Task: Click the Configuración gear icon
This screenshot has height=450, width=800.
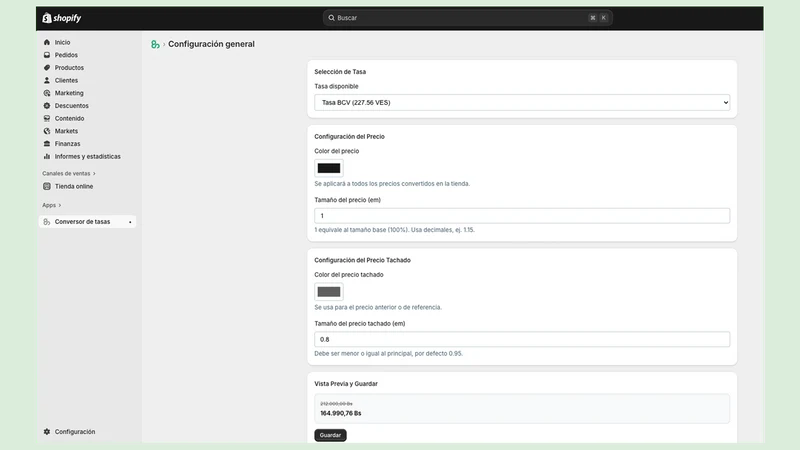Action: [x=47, y=432]
